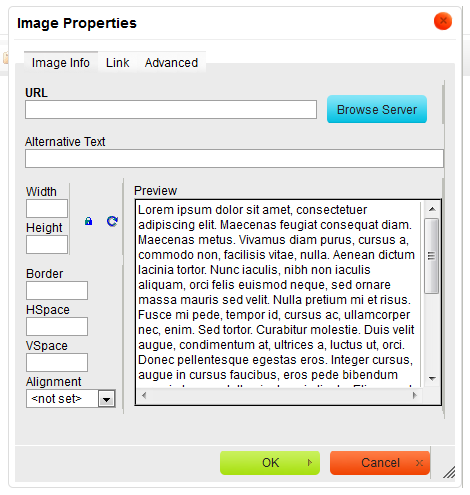
Task: Switch to the Link tab
Action: (x=118, y=62)
